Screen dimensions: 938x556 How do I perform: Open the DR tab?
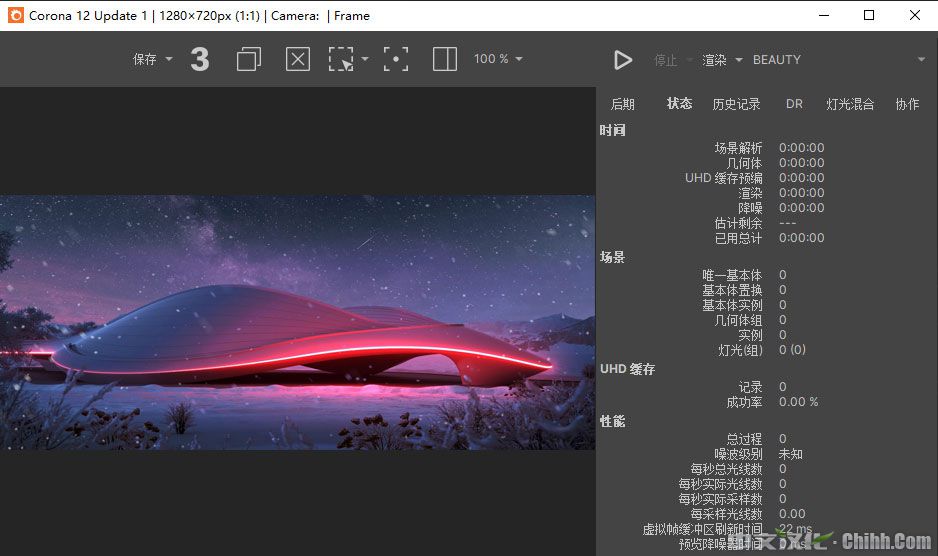(x=794, y=104)
